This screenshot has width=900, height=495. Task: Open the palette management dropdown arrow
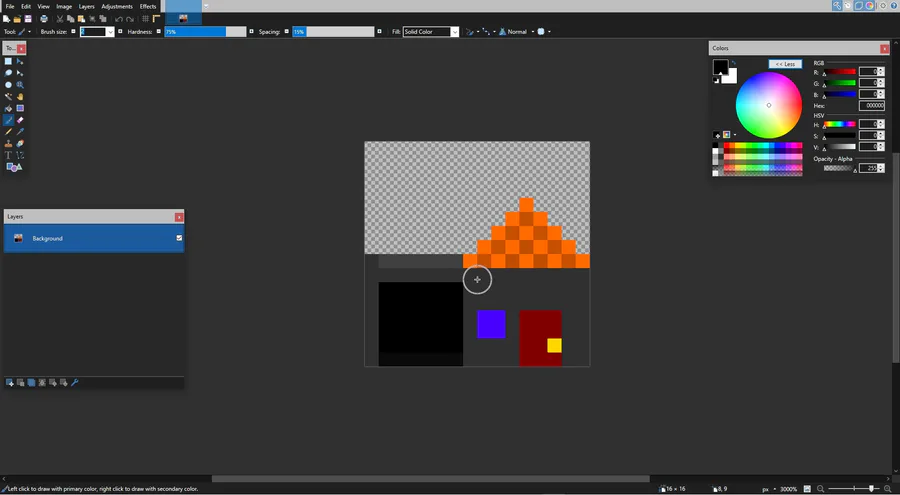(735, 135)
